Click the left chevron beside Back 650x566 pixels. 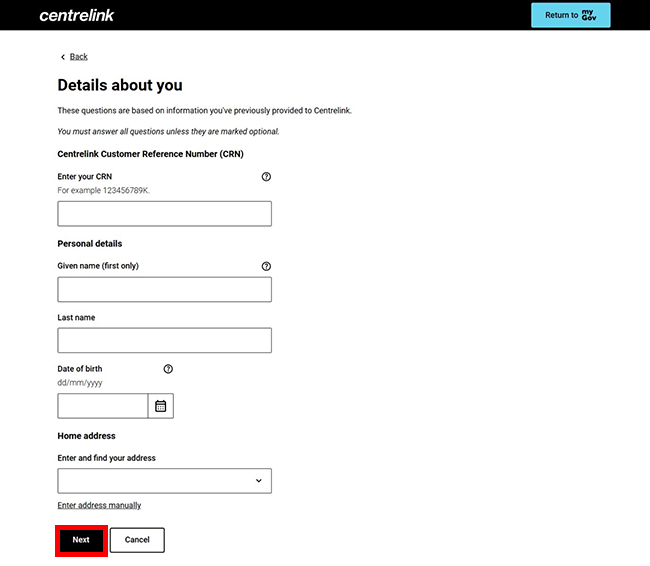point(63,57)
